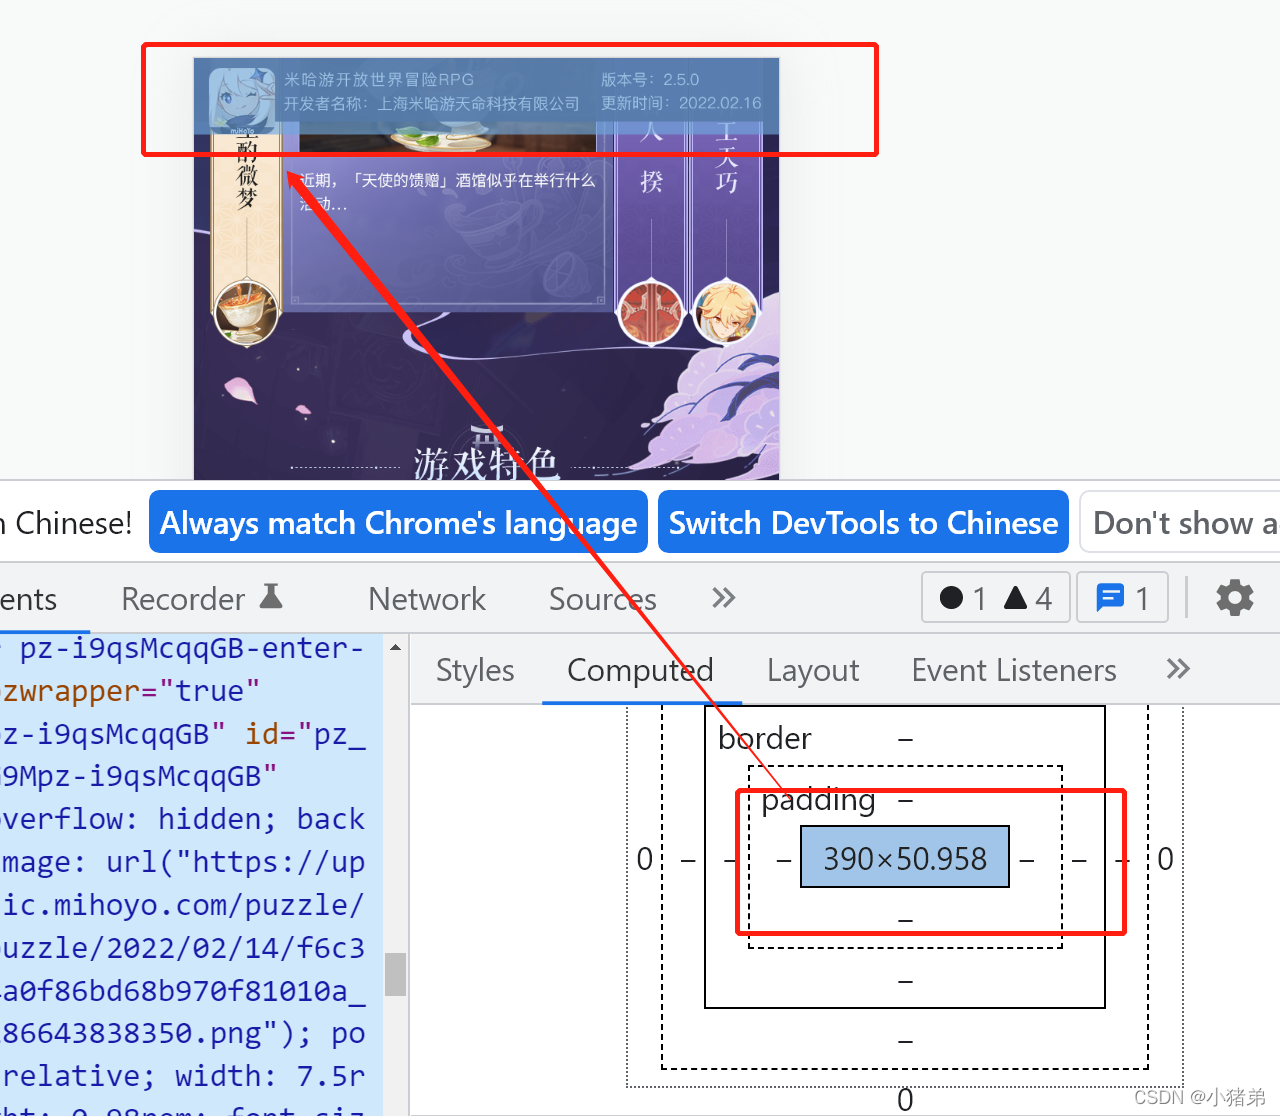Click the 390×50.958 content box

click(905, 858)
